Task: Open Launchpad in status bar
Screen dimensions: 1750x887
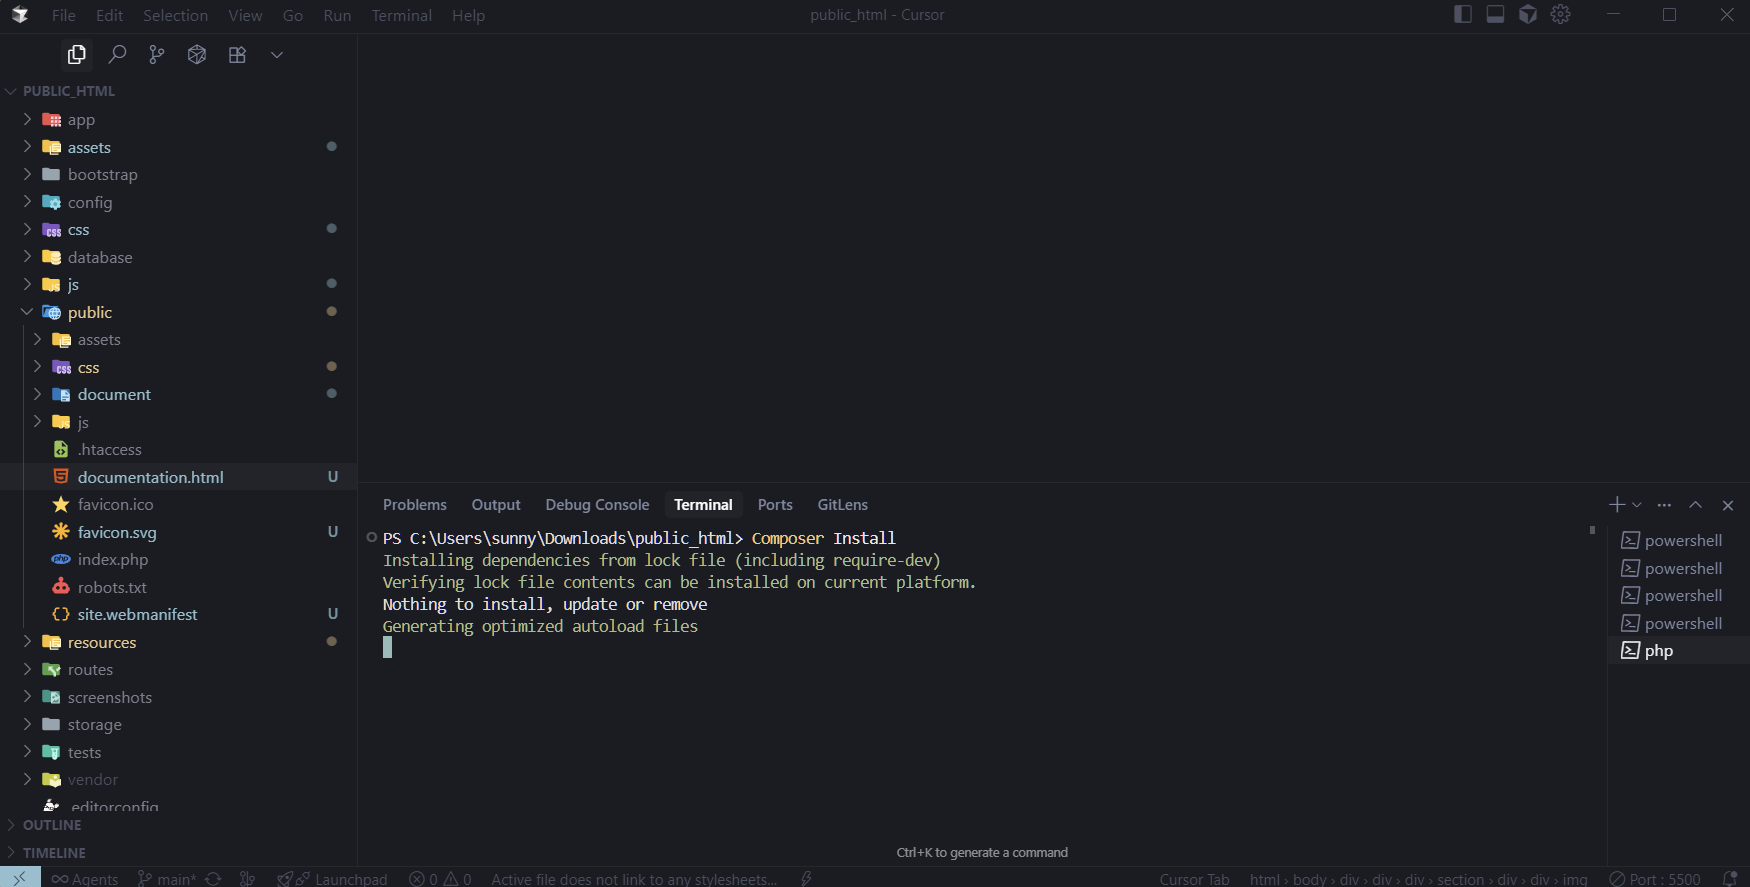Action: point(332,879)
